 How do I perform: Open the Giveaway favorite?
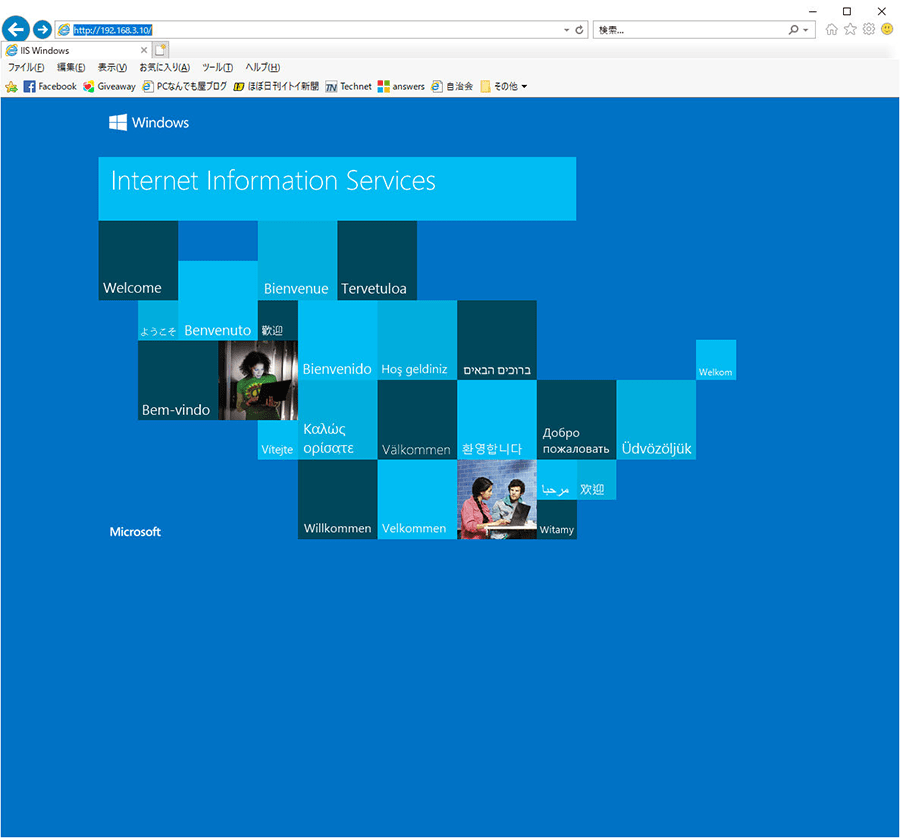(109, 87)
